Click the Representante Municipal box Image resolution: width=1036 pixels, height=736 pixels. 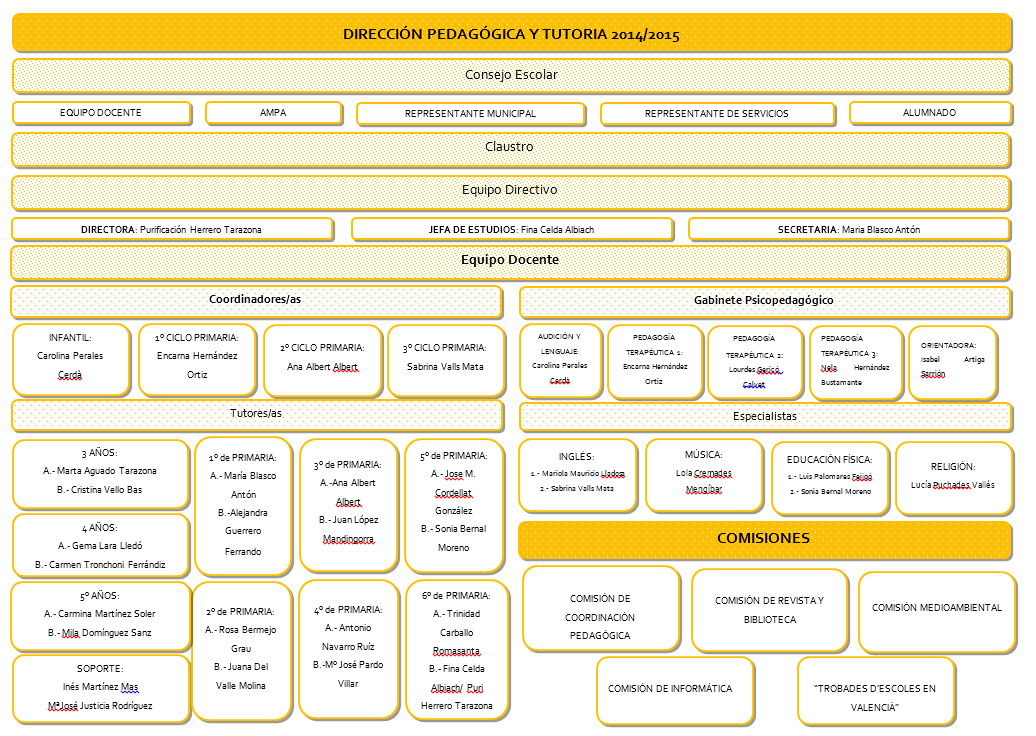click(470, 114)
